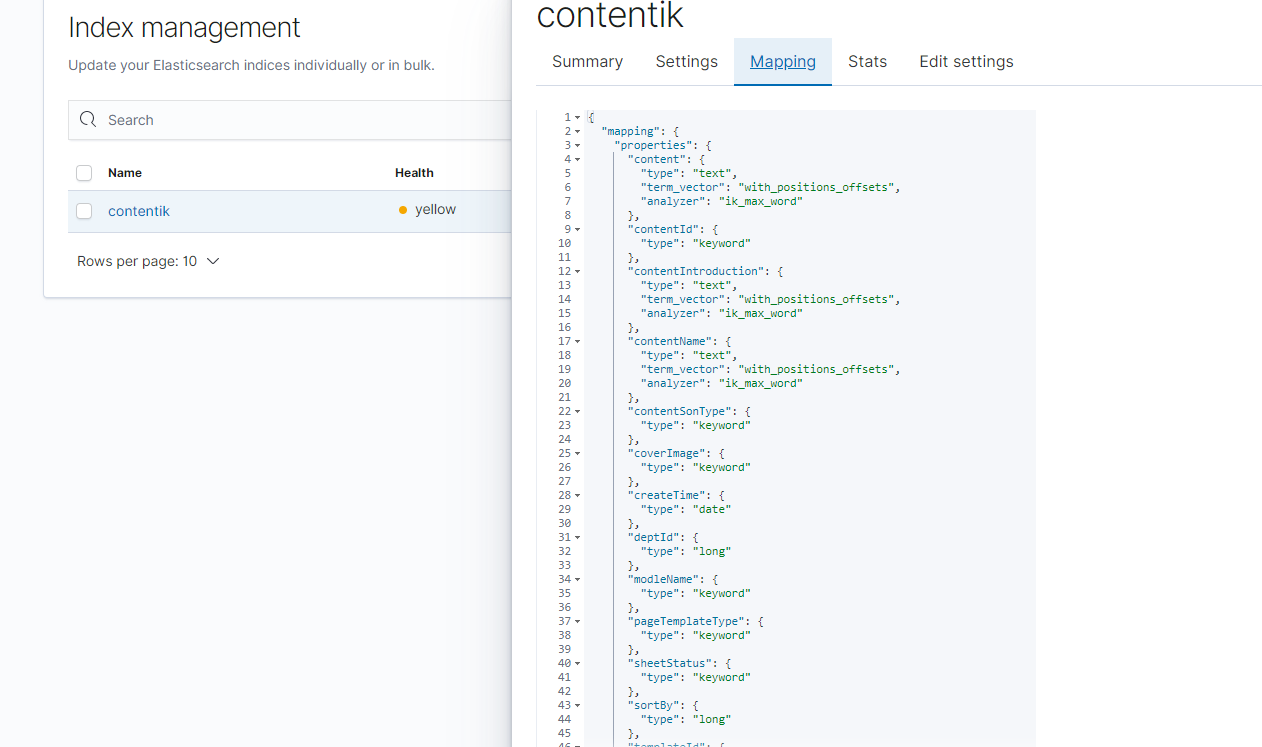
Task: Fold the "contentIntroduction" field block
Action: pos(577,271)
